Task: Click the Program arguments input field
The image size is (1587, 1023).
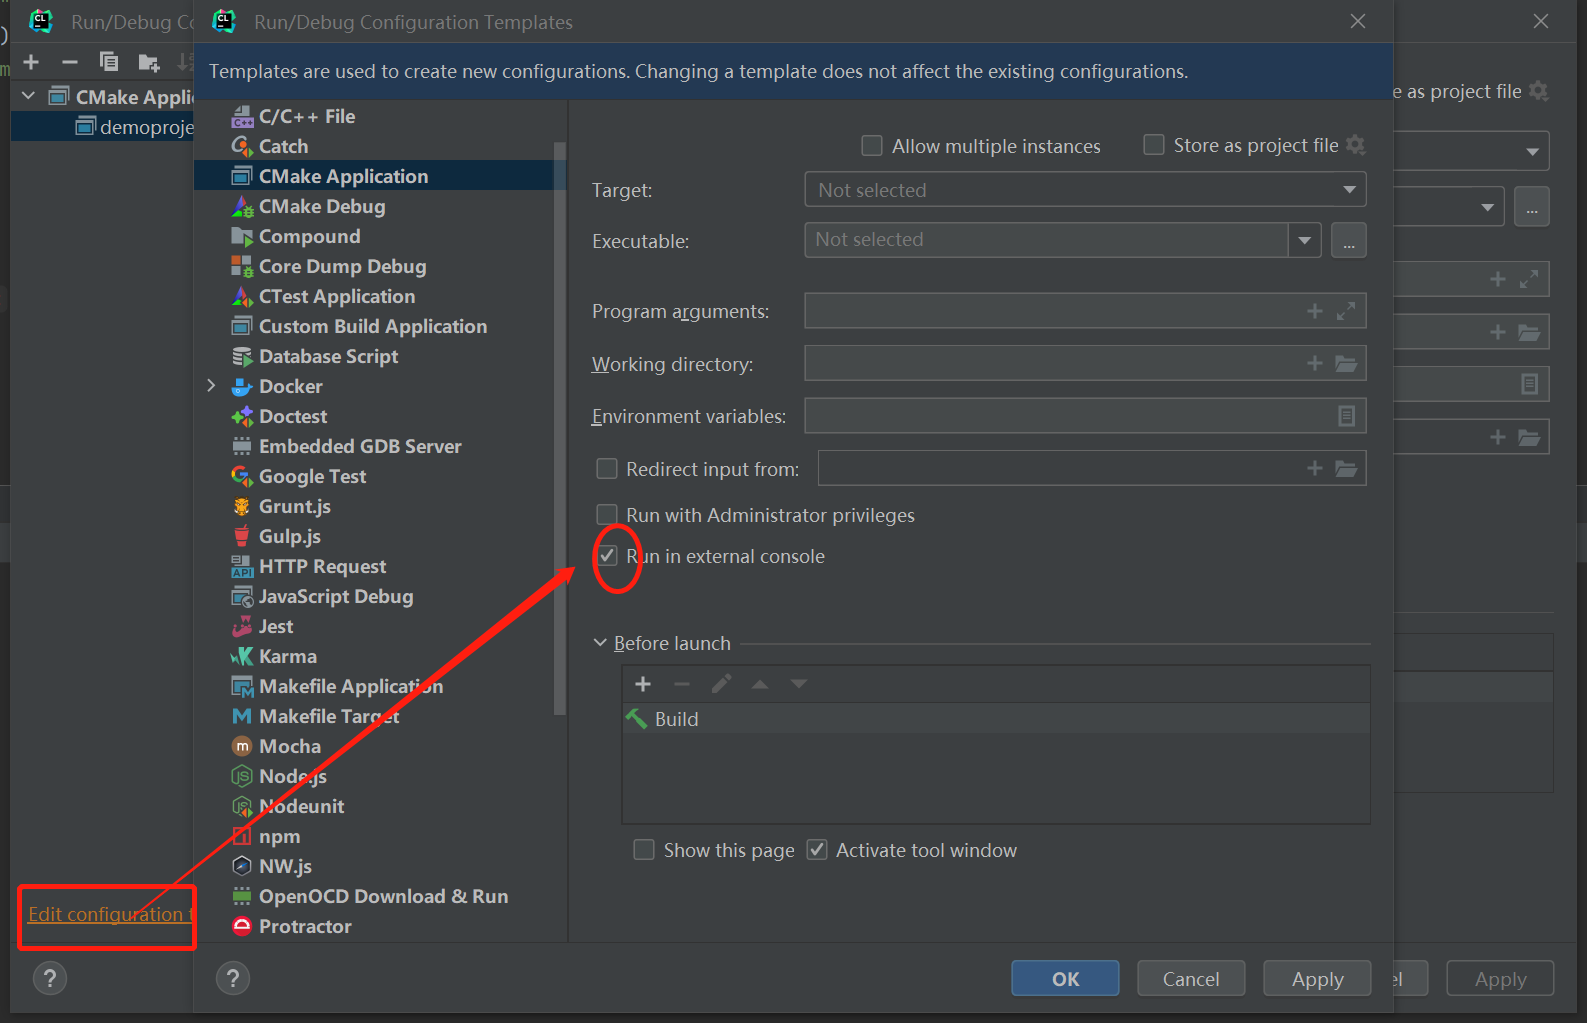Action: coord(1050,311)
